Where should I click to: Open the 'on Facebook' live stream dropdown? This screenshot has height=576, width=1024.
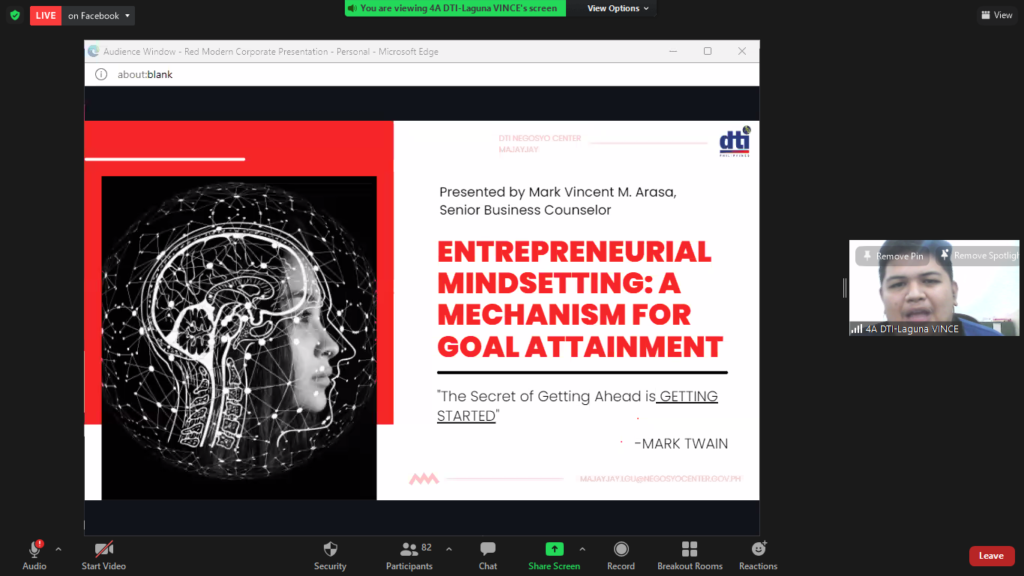click(x=96, y=15)
